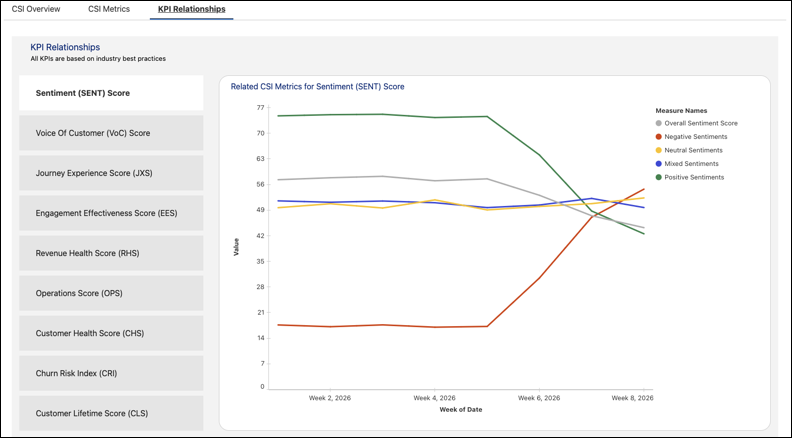Choose Voice Of Customer (VoC) Score
Screen dimensions: 792x438
coord(111,133)
